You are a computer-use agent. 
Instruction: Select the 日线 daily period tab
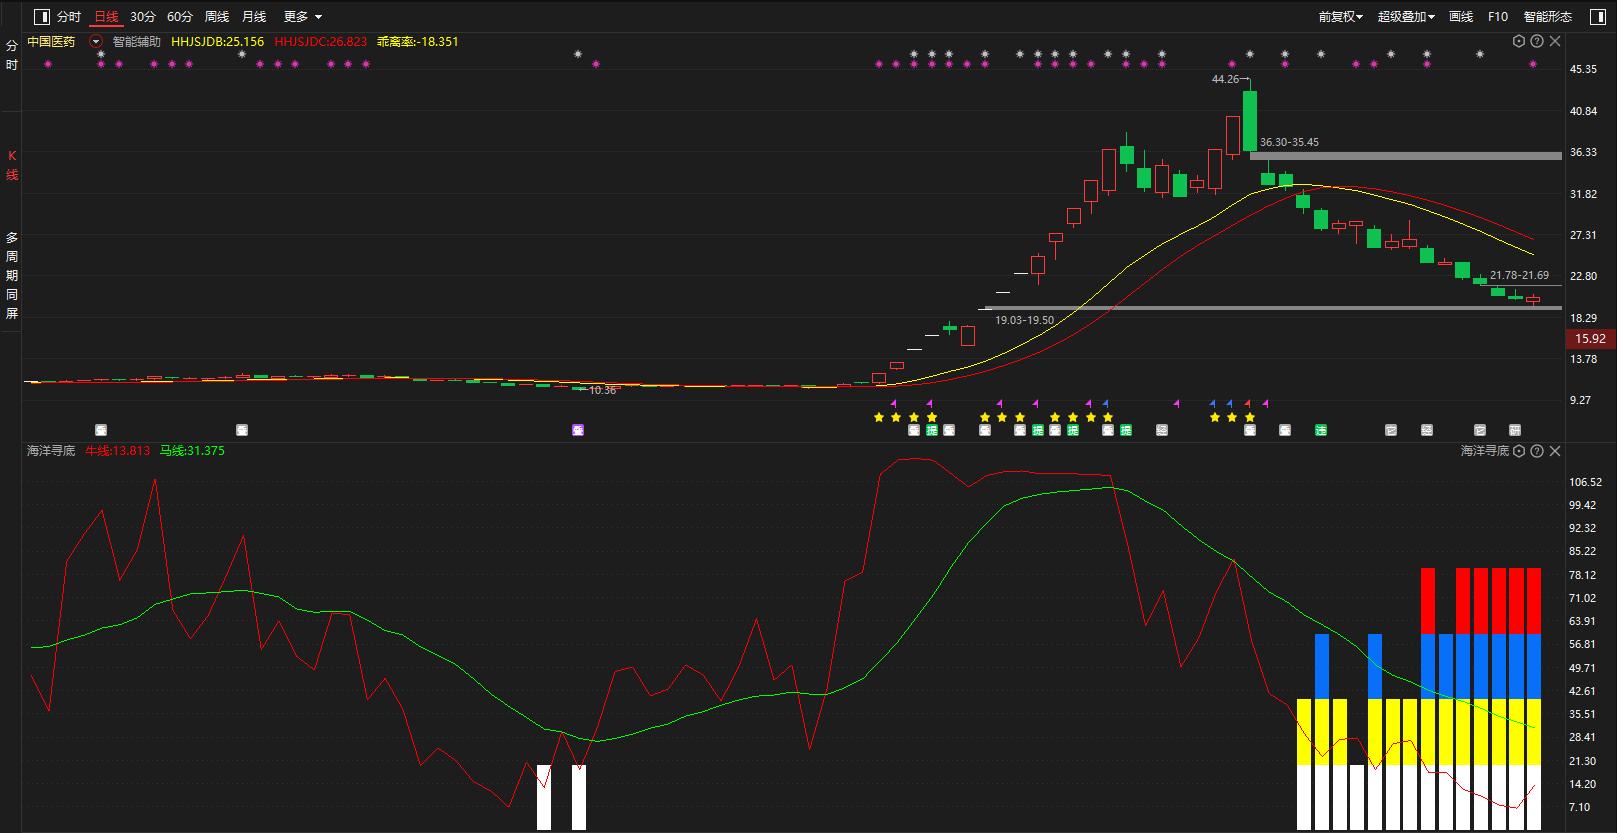[x=106, y=17]
